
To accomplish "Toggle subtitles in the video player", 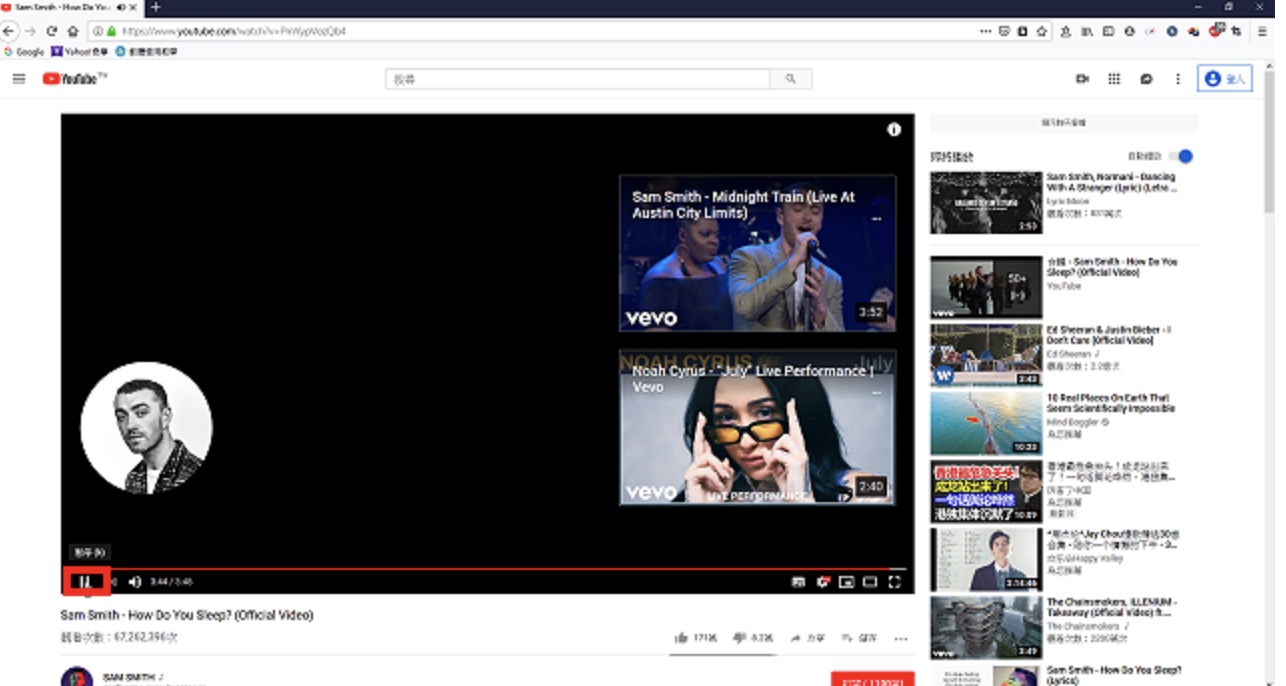I will click(x=798, y=581).
